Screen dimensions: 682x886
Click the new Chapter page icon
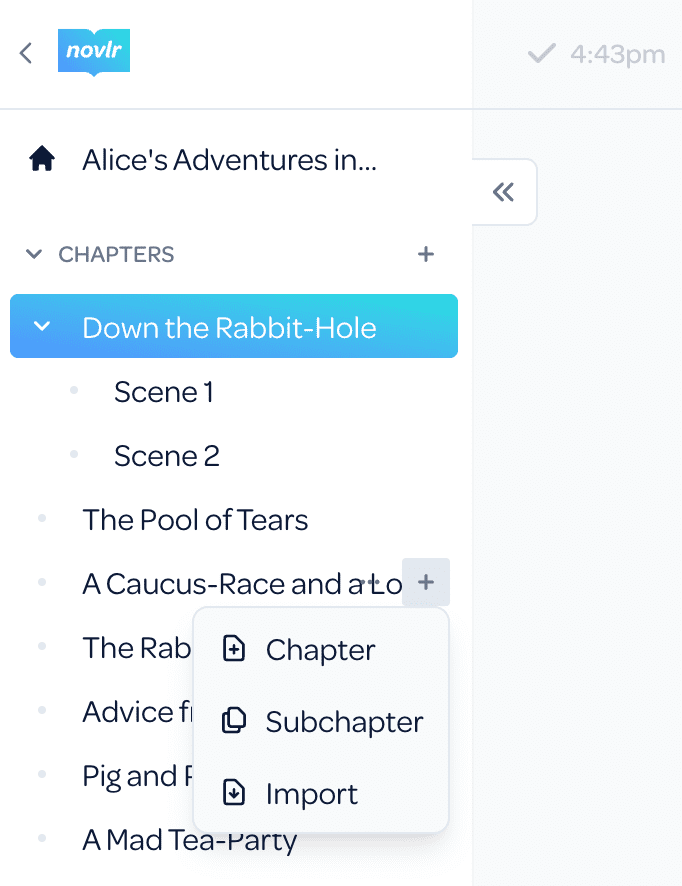coord(233,648)
